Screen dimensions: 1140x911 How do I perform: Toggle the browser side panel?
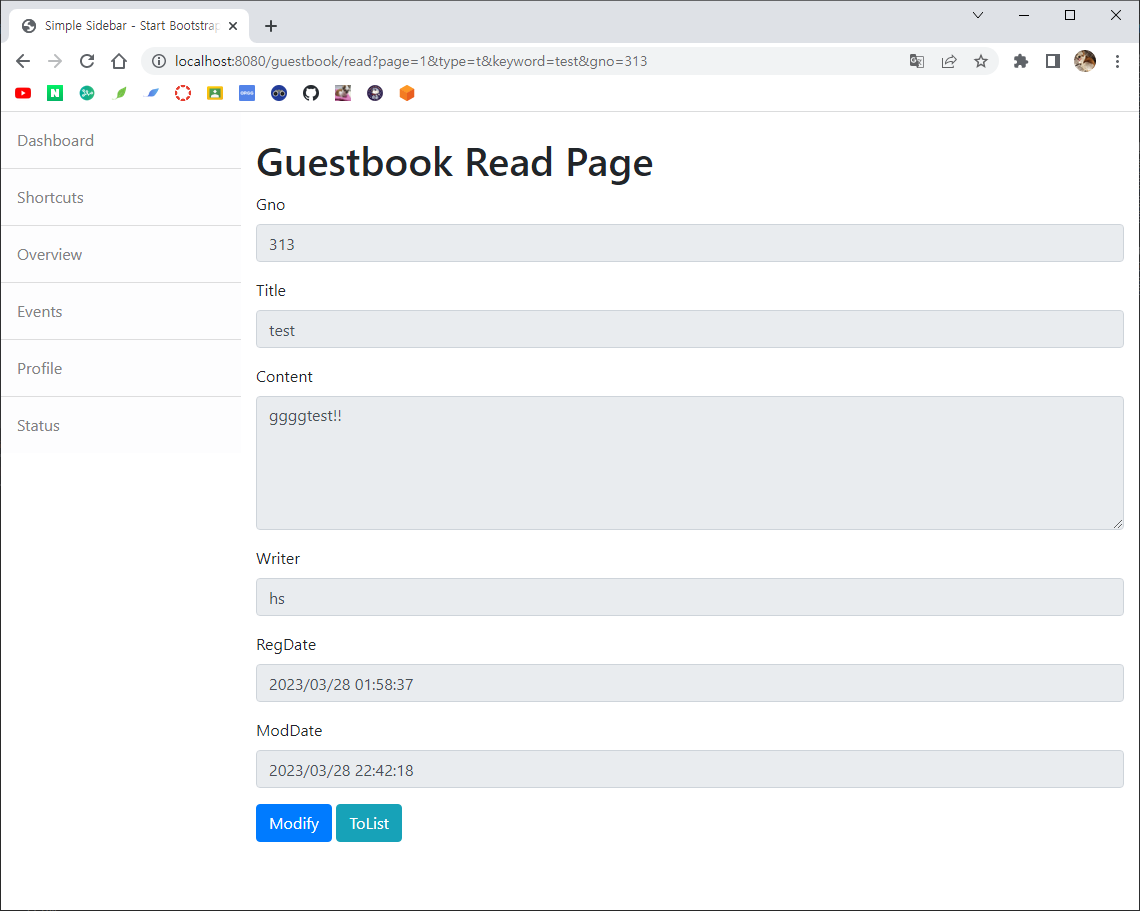[1053, 61]
